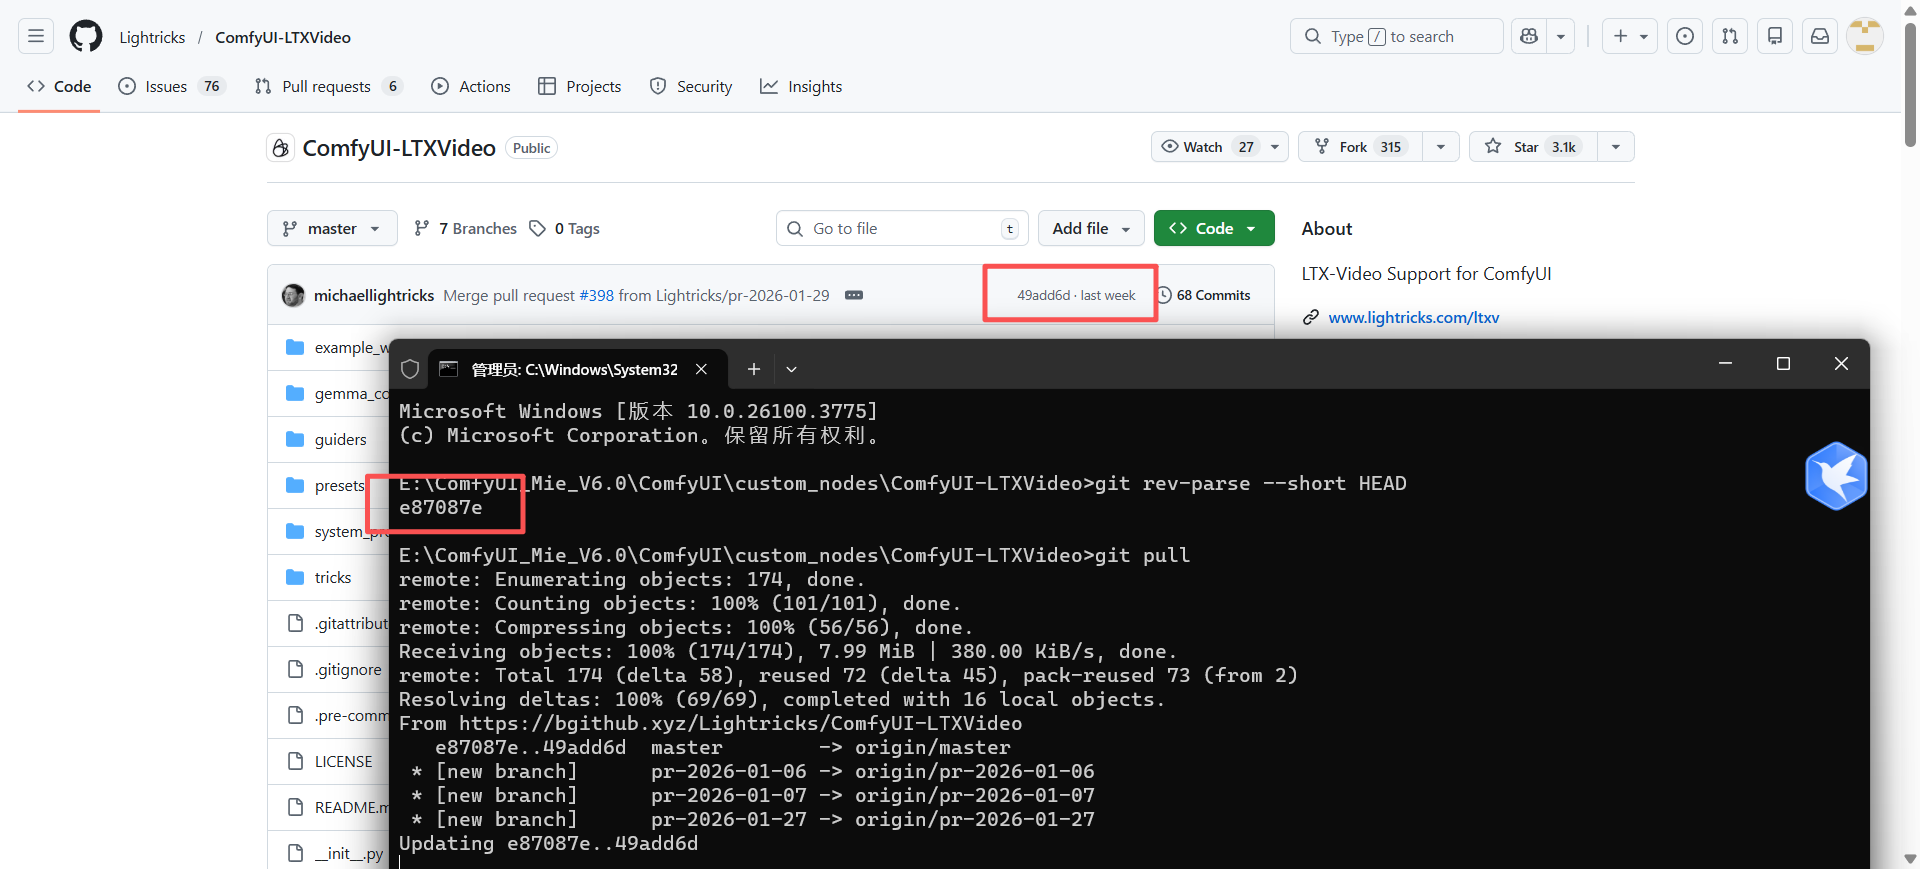Open the repositories shortcut icon in header

[1775, 37]
